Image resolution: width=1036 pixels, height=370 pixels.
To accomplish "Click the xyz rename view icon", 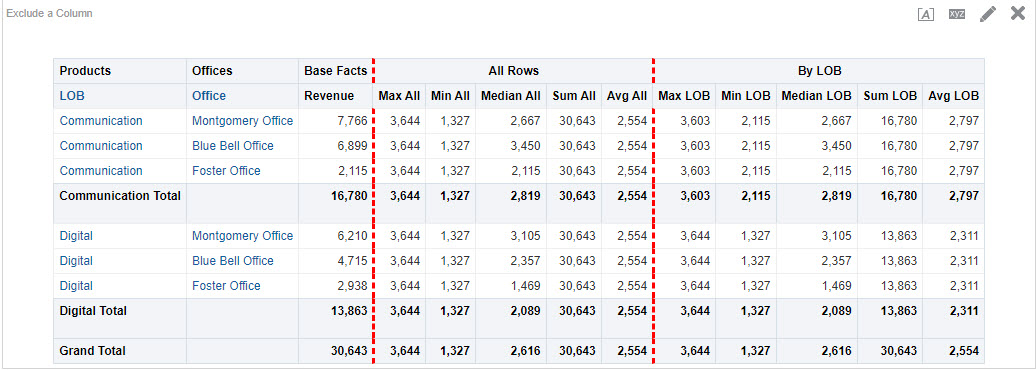I will click(957, 14).
